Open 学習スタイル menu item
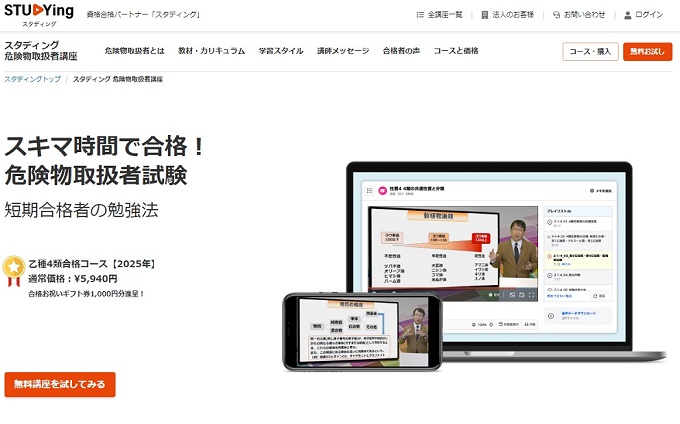This screenshot has height=424, width=680. (x=281, y=51)
